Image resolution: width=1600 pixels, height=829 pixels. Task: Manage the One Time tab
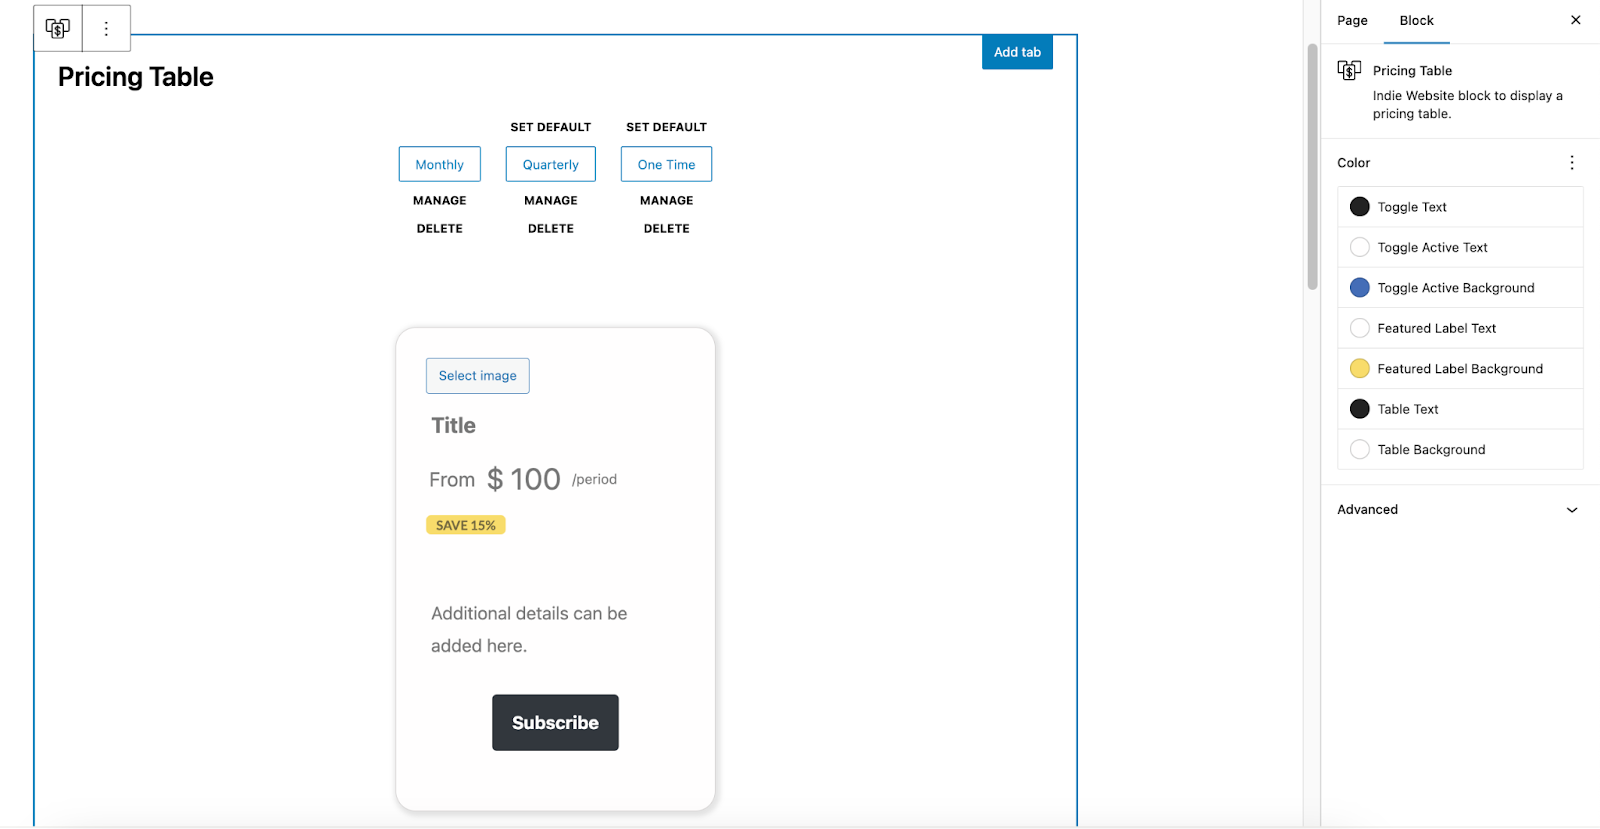pos(666,201)
